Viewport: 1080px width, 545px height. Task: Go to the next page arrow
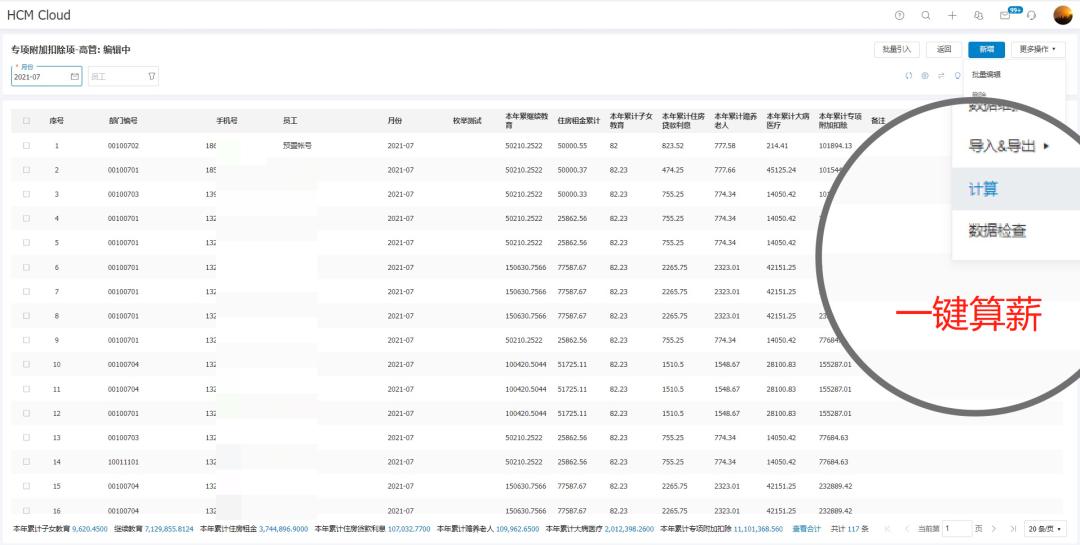[993, 528]
